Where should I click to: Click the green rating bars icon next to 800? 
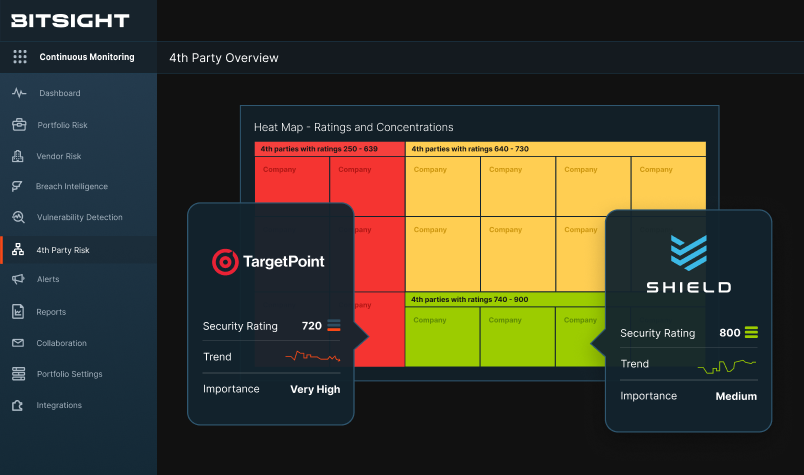(751, 332)
